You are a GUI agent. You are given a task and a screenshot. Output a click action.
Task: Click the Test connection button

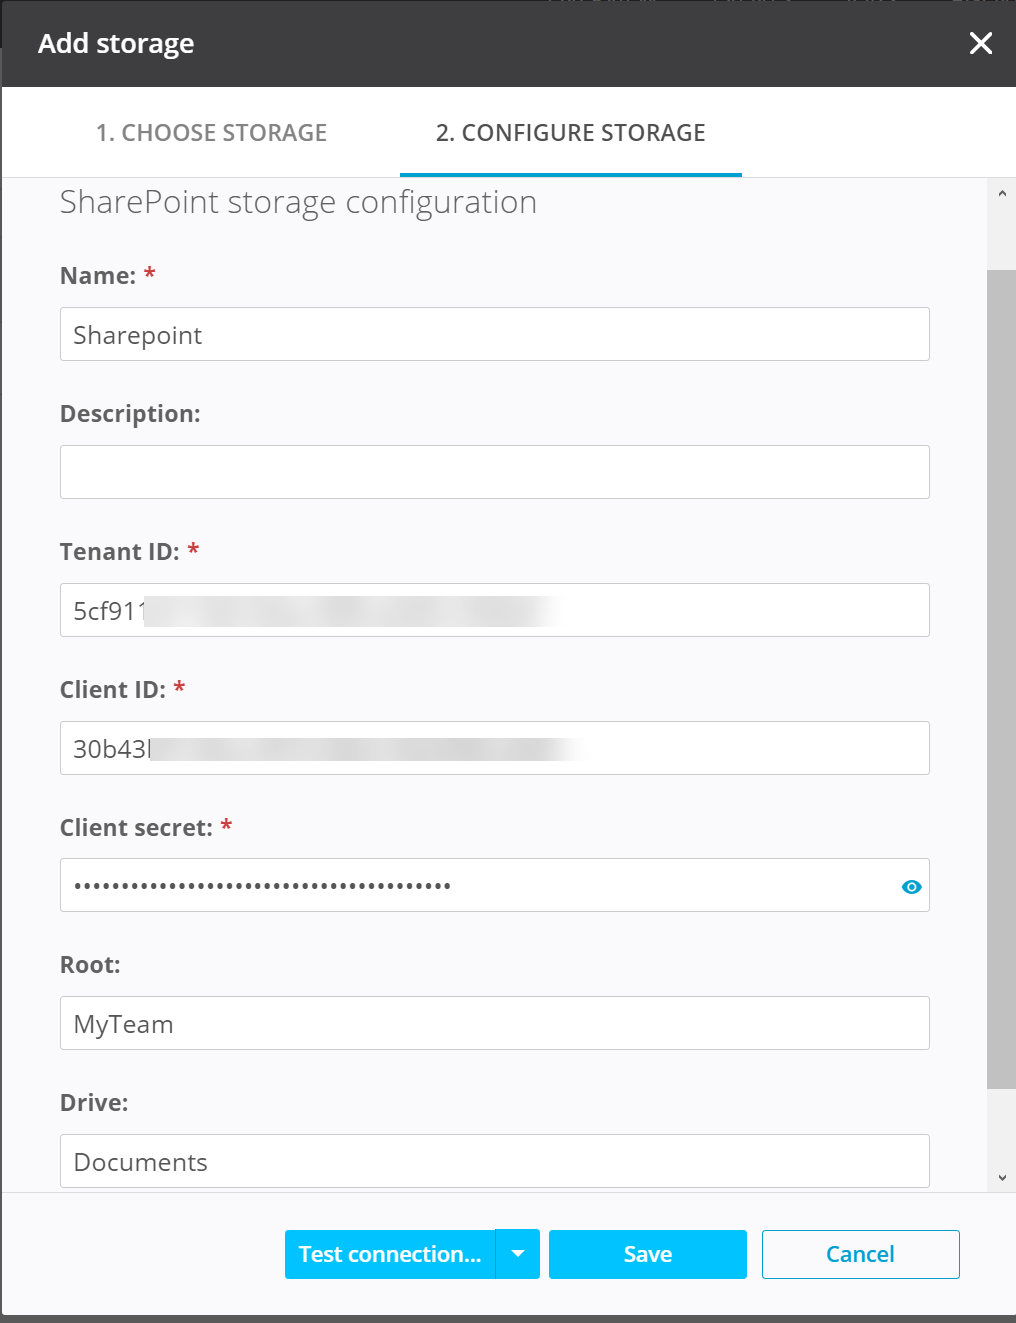390,1254
